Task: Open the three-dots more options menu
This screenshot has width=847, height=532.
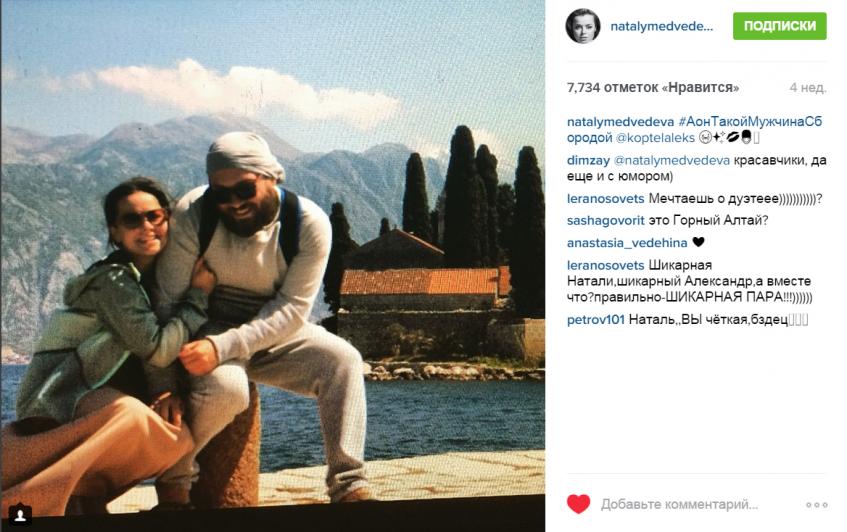Action: [x=816, y=505]
